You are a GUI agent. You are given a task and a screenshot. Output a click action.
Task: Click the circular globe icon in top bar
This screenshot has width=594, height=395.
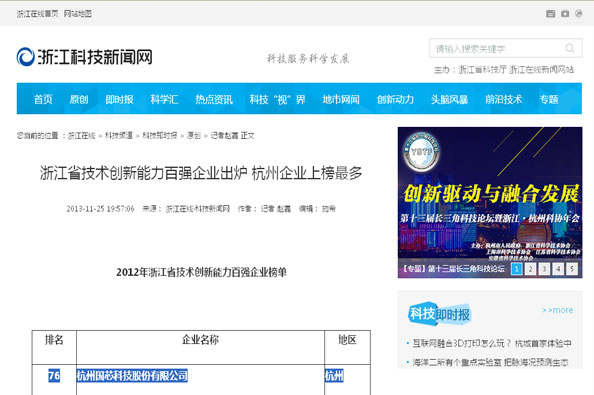pyautogui.click(x=578, y=14)
